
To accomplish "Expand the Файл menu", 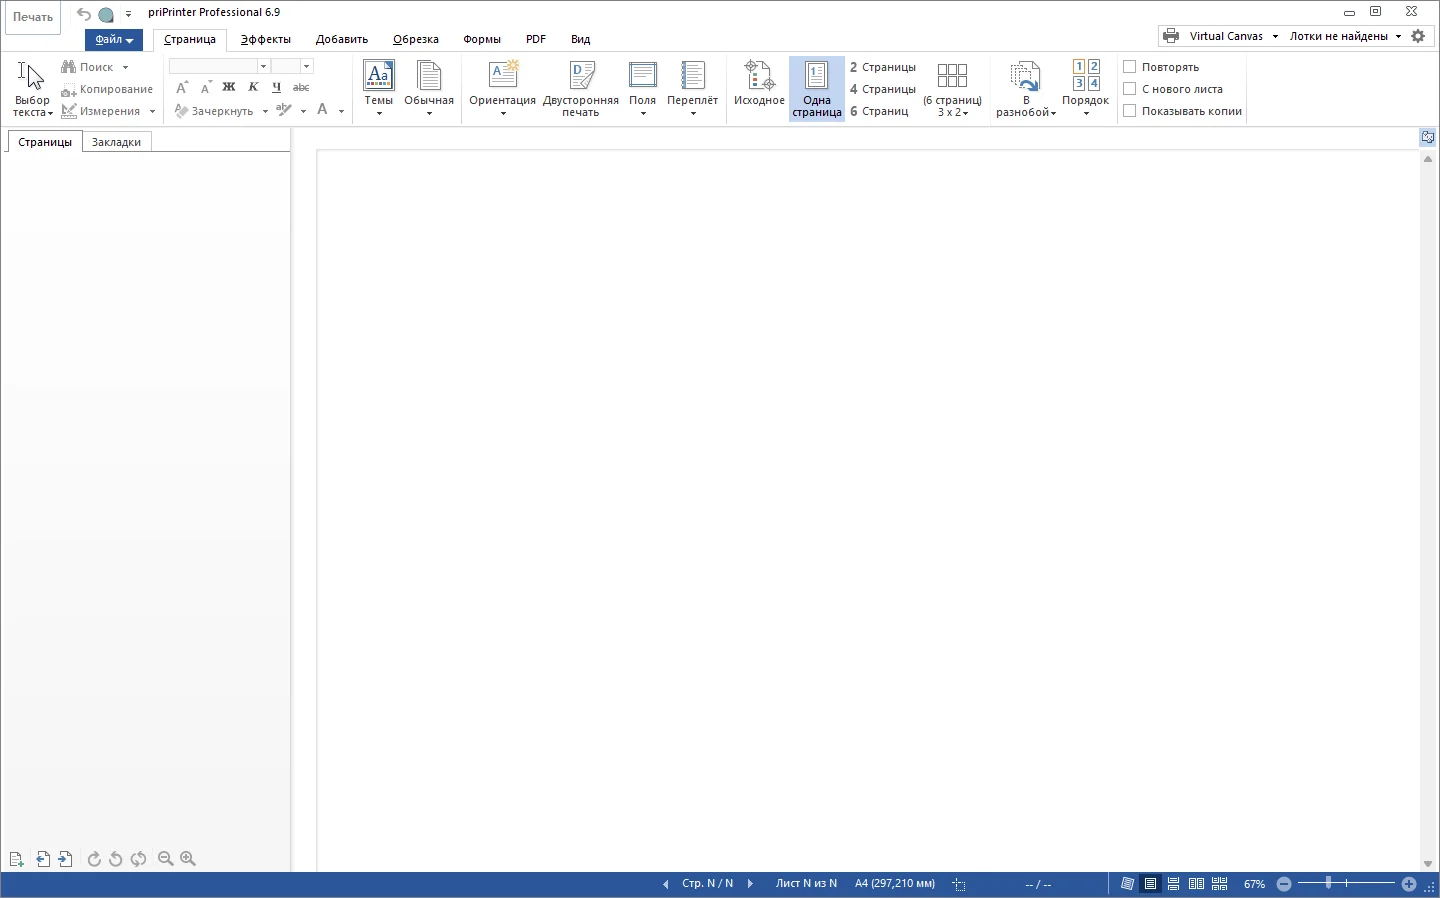I will [114, 40].
